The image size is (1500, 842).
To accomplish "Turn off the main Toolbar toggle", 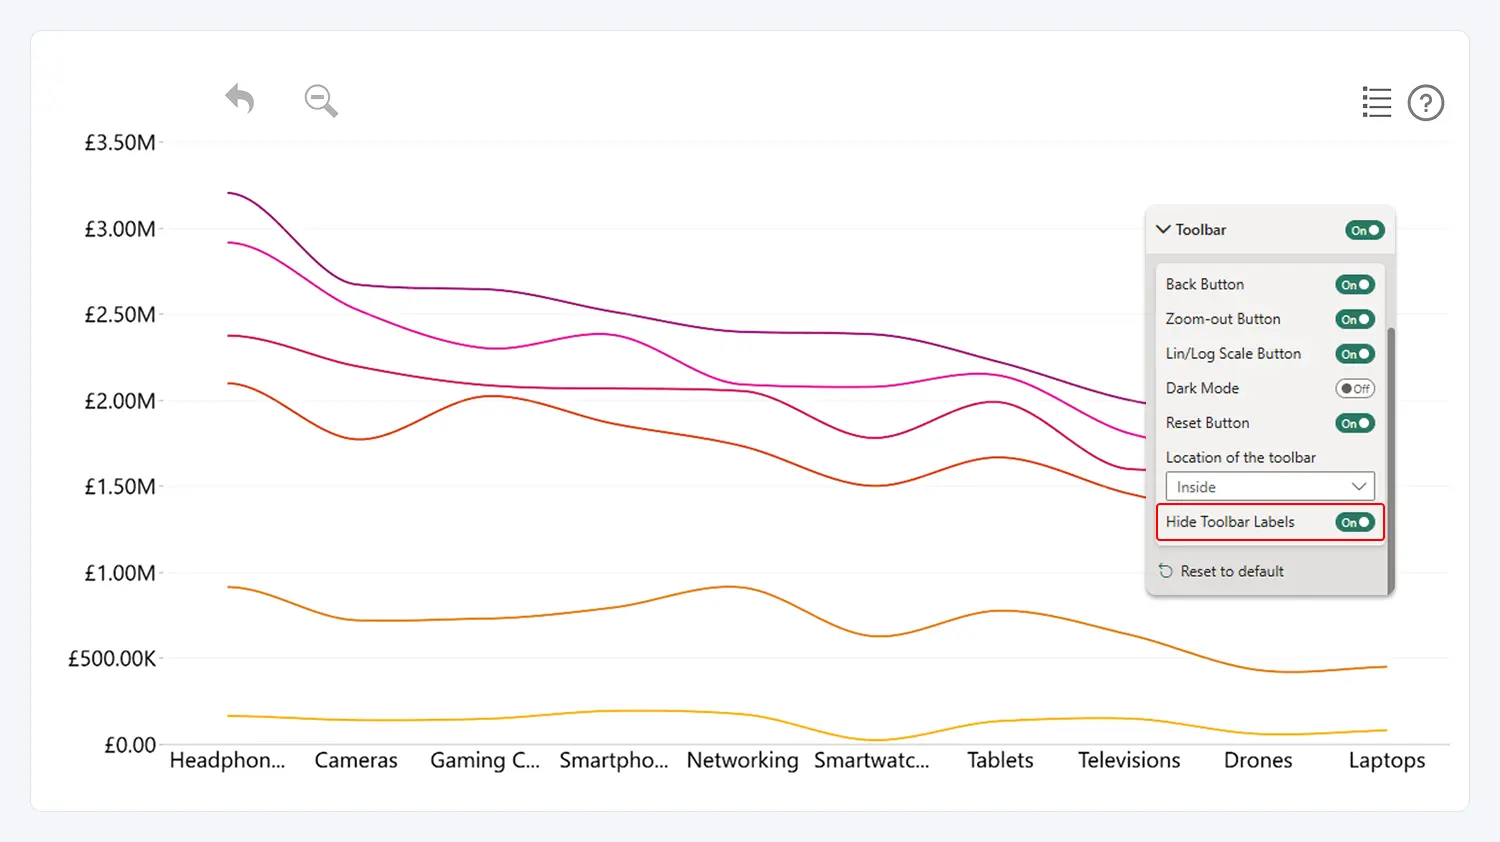I will pyautogui.click(x=1364, y=230).
